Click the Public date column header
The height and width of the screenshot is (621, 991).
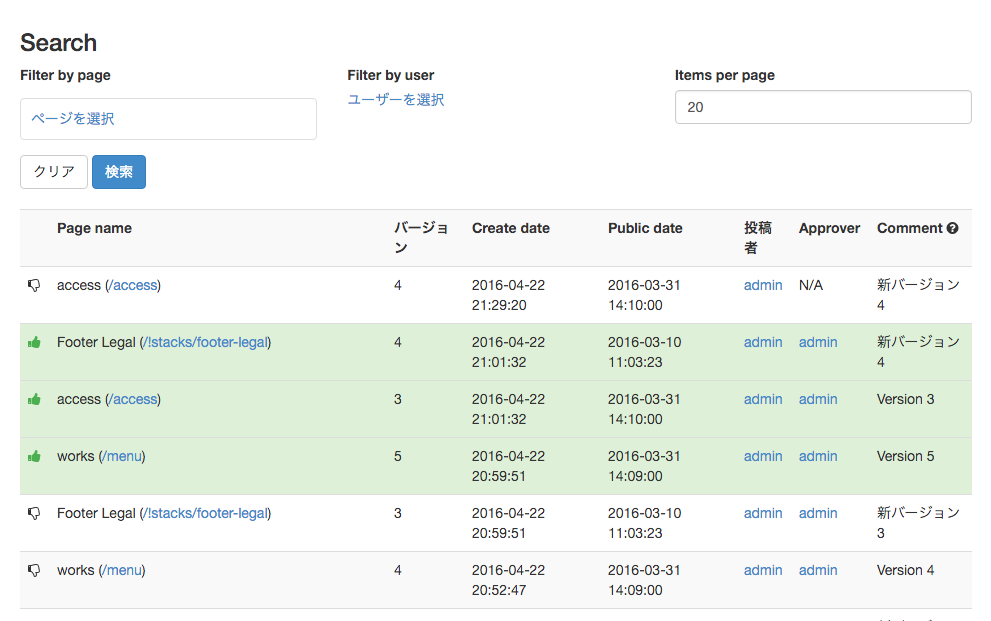645,229
